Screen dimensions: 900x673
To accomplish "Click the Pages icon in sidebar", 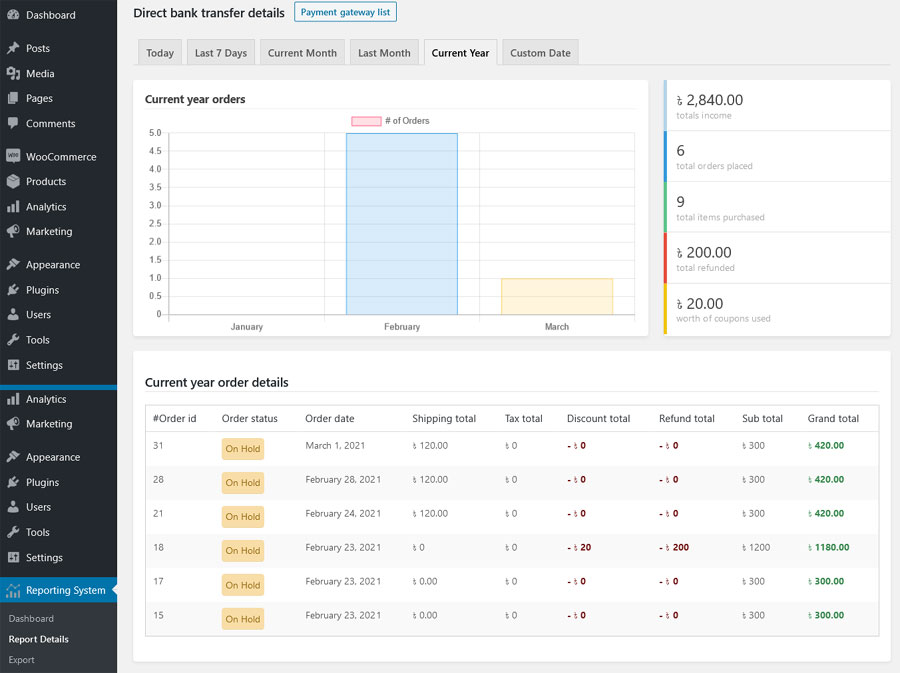I will tap(13, 98).
